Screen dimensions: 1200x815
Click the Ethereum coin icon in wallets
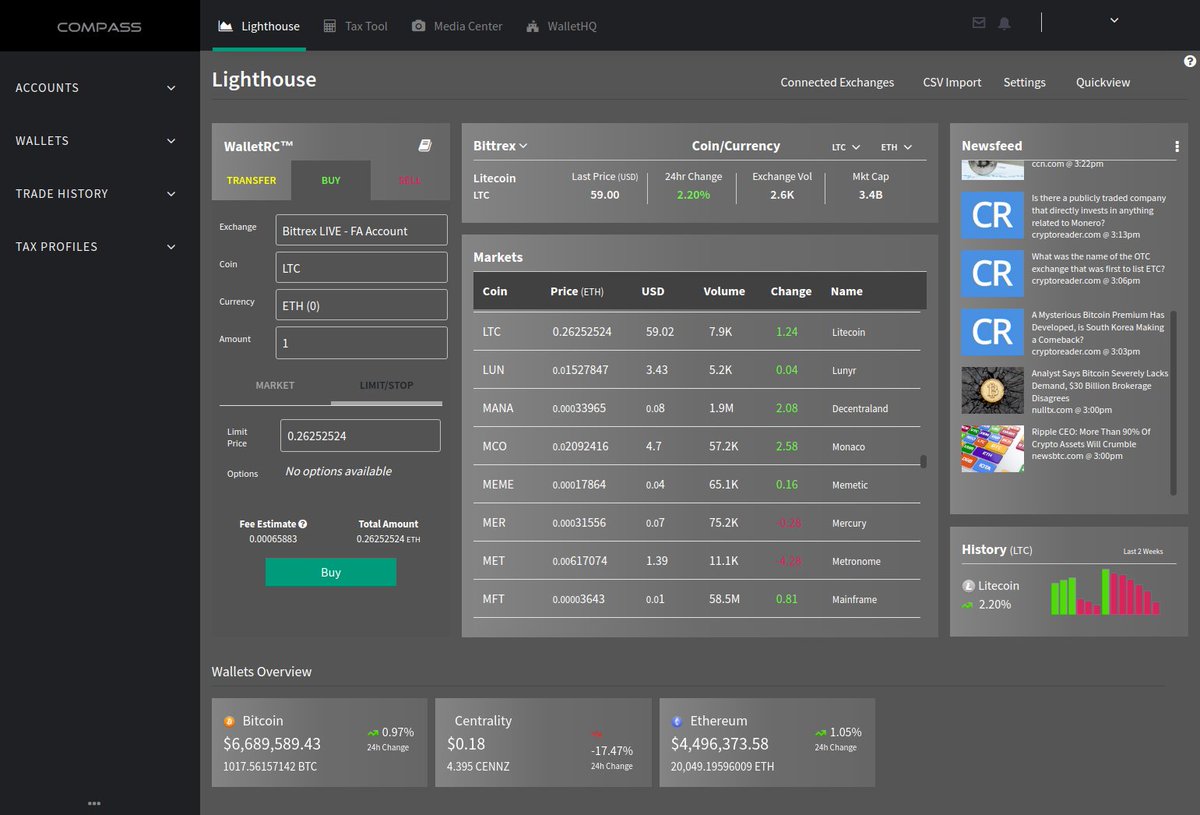point(677,721)
